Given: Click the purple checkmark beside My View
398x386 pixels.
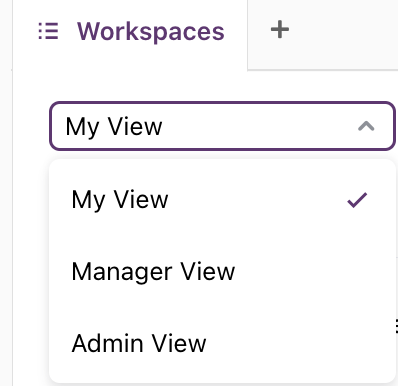Looking at the screenshot, I should 357,200.
